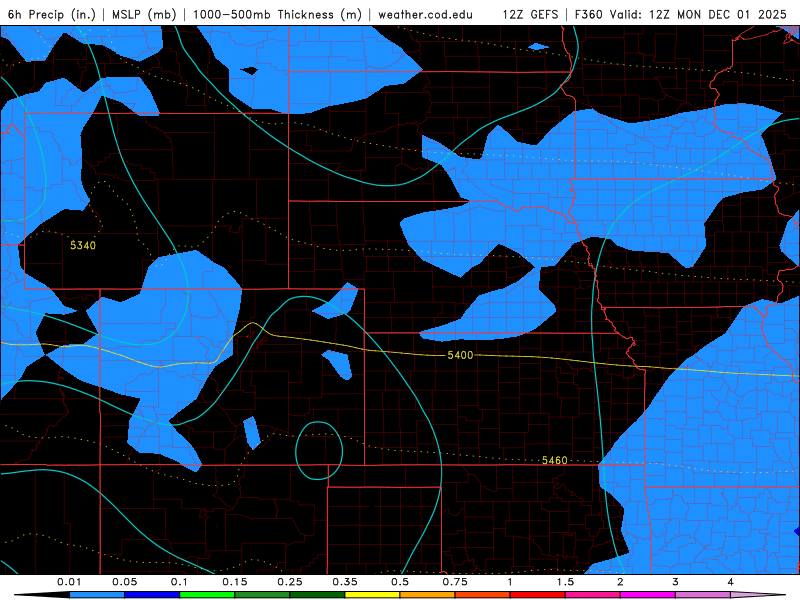Select the medium green 0.15–0.25 legend swatch
Screen dimensions: 800x600
click(x=262, y=595)
